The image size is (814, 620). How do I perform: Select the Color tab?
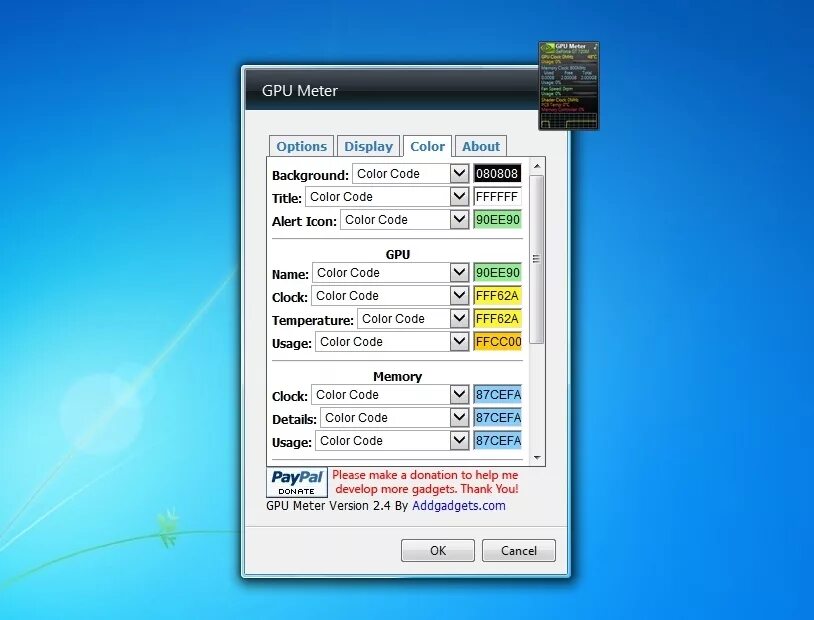pos(427,146)
